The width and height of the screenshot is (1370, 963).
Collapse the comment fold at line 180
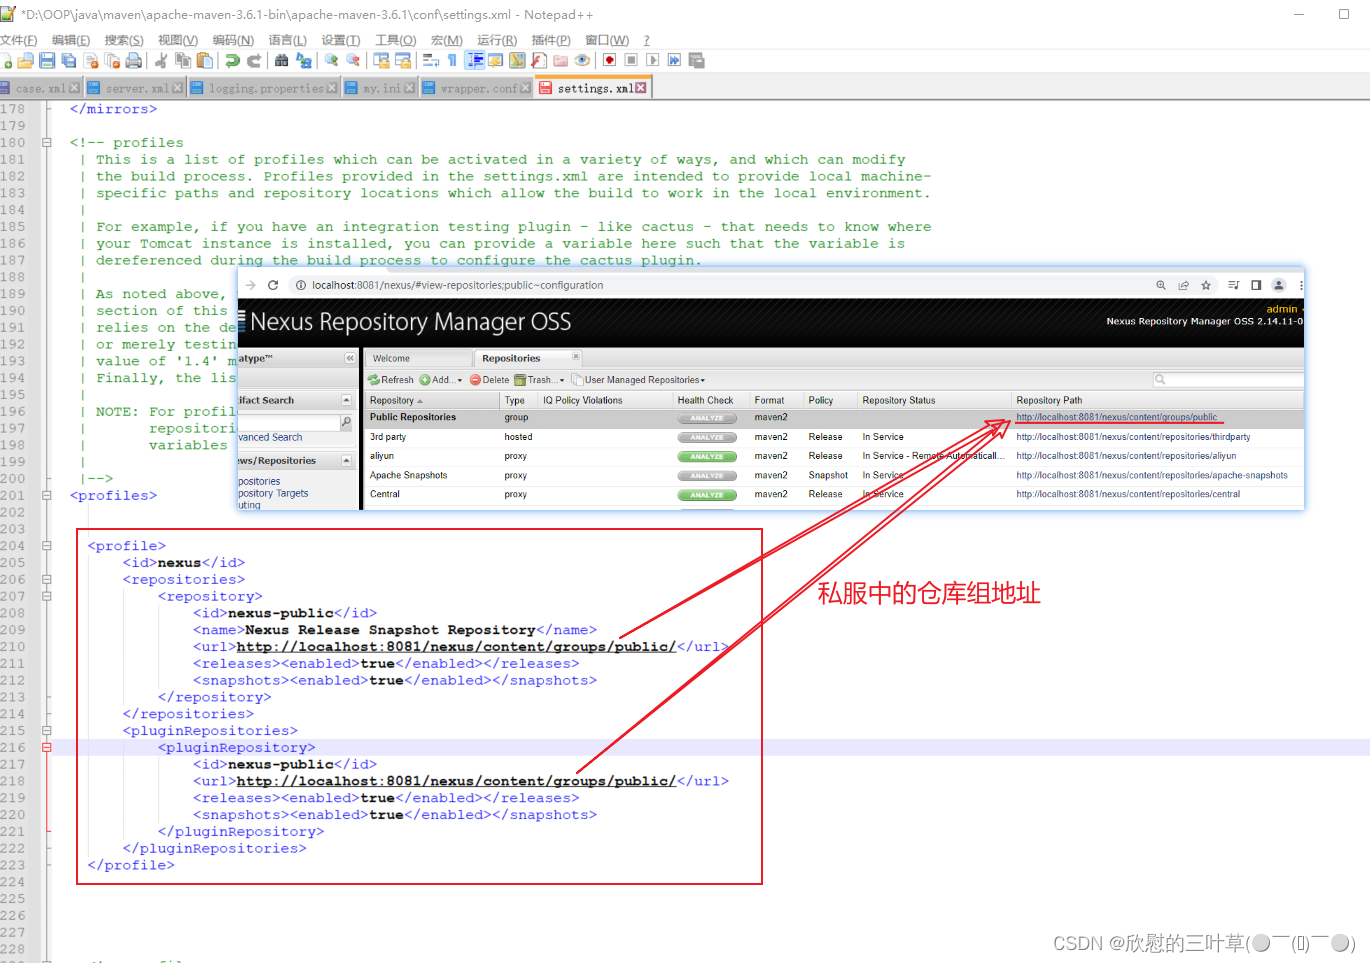coord(46,143)
